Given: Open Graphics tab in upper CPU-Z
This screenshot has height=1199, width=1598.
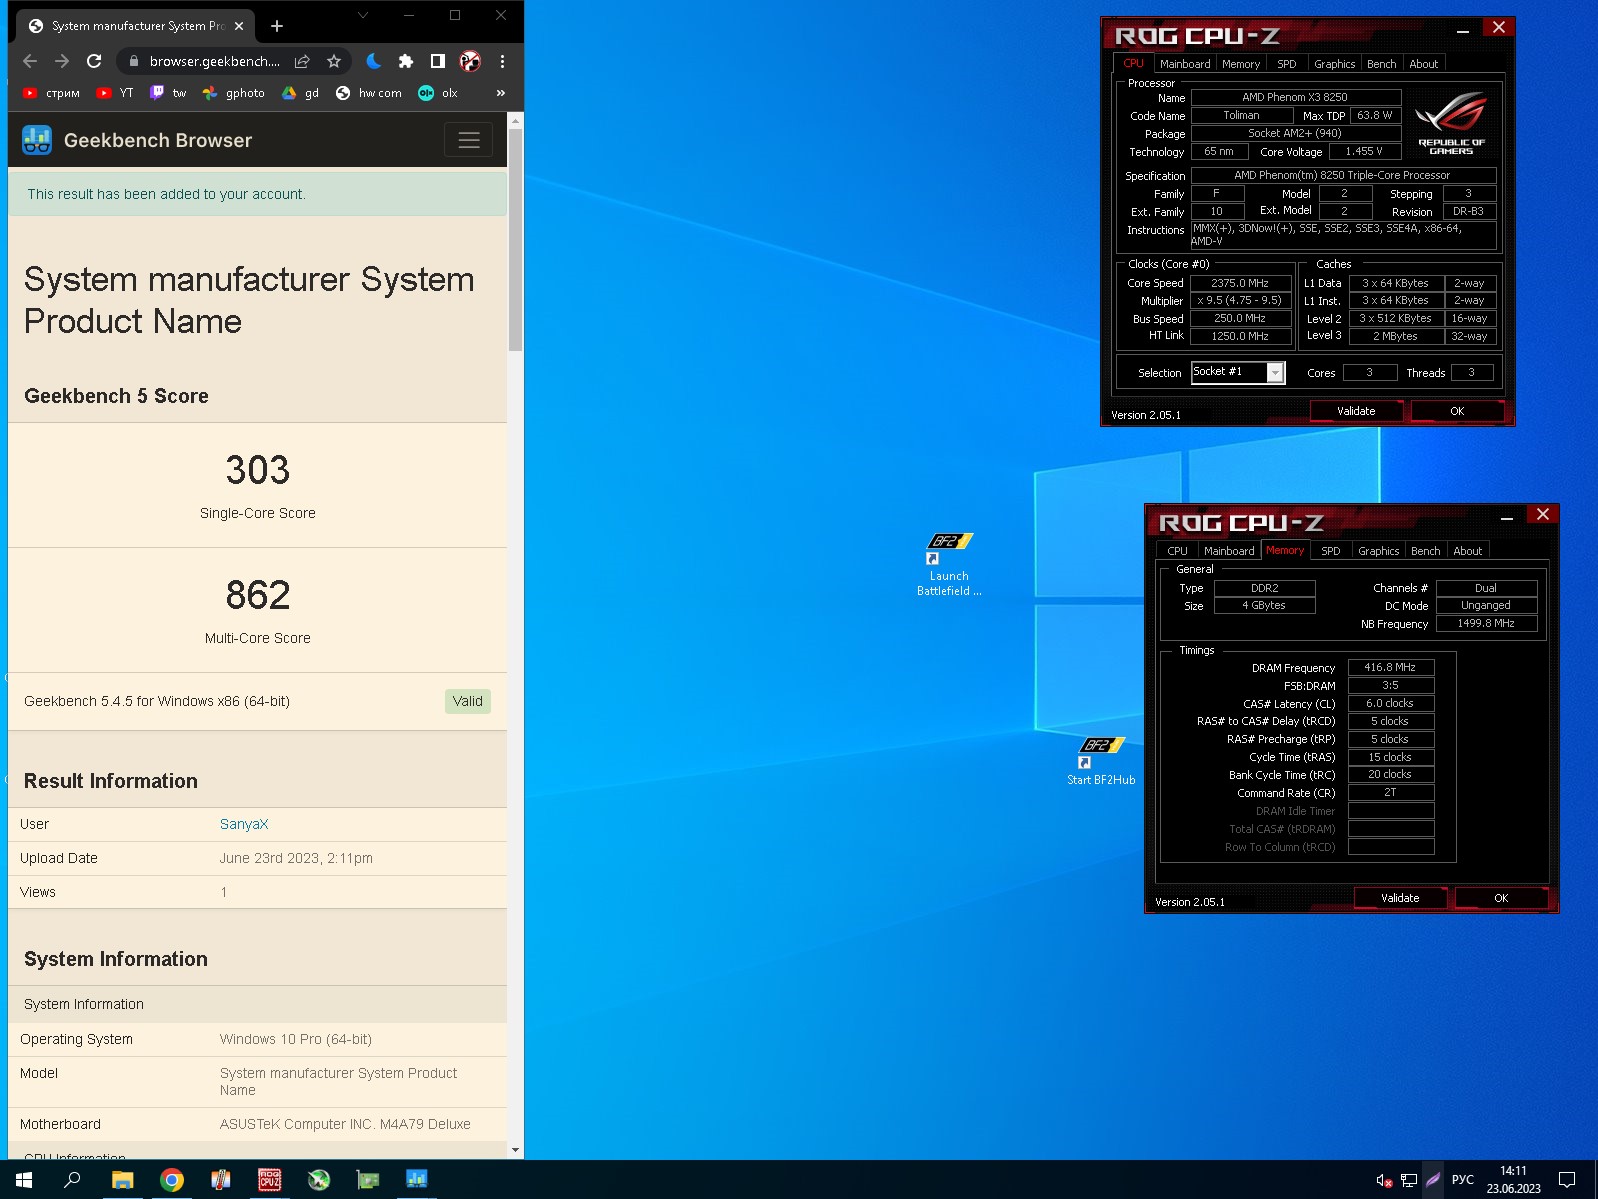Looking at the screenshot, I should tap(1335, 64).
